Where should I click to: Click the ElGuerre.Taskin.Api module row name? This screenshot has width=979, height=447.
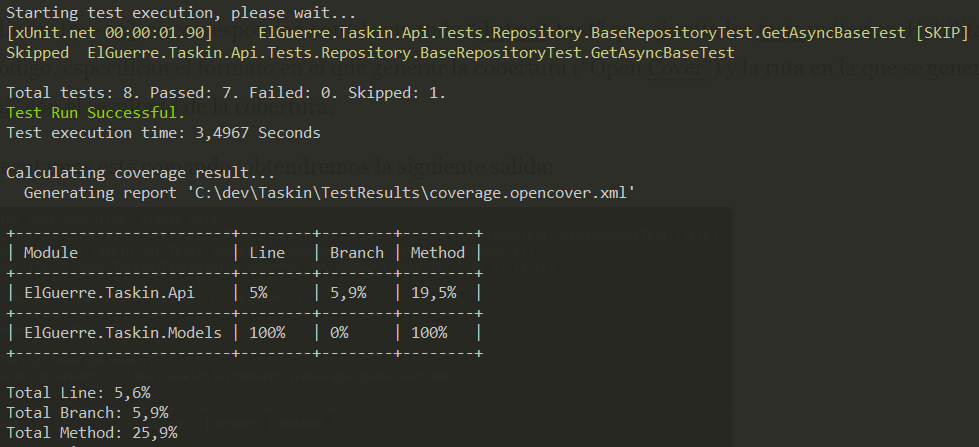(x=109, y=293)
